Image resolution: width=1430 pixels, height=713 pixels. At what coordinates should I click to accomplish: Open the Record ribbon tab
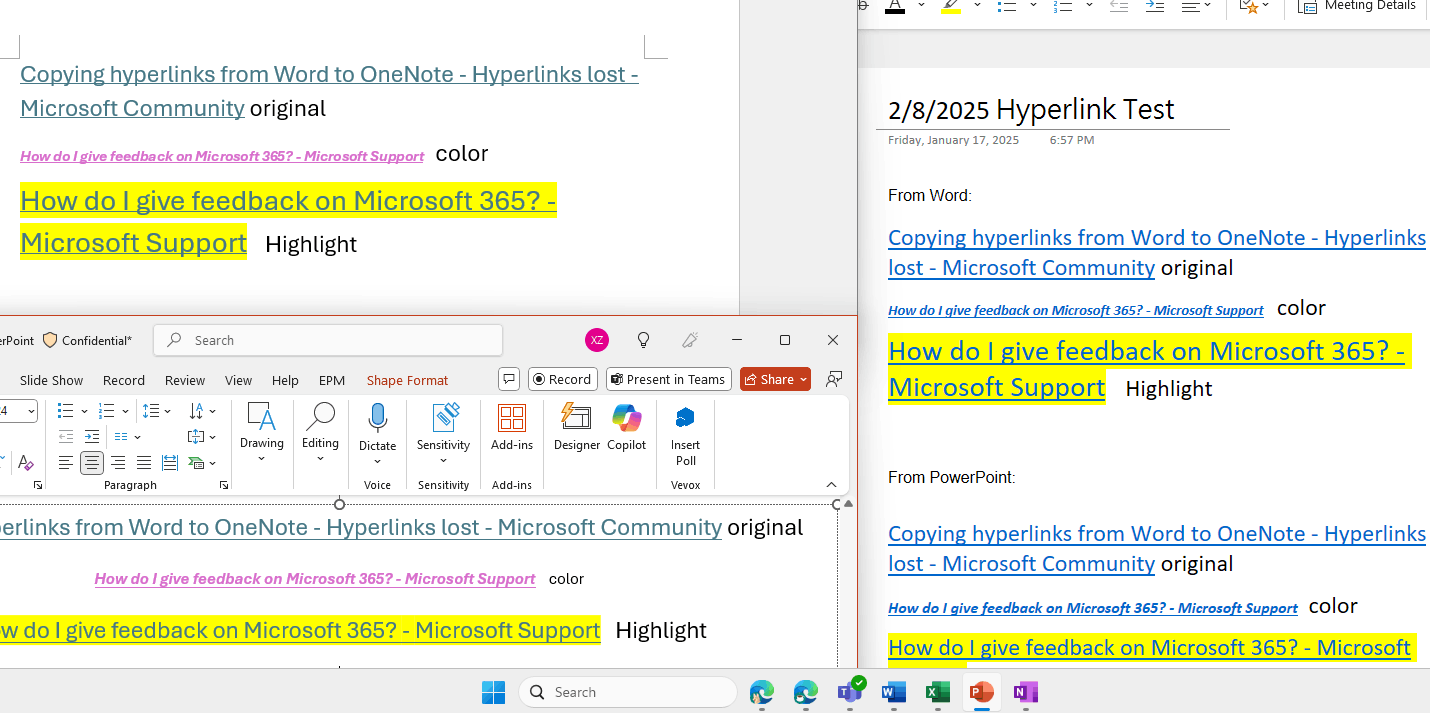pyautogui.click(x=124, y=380)
